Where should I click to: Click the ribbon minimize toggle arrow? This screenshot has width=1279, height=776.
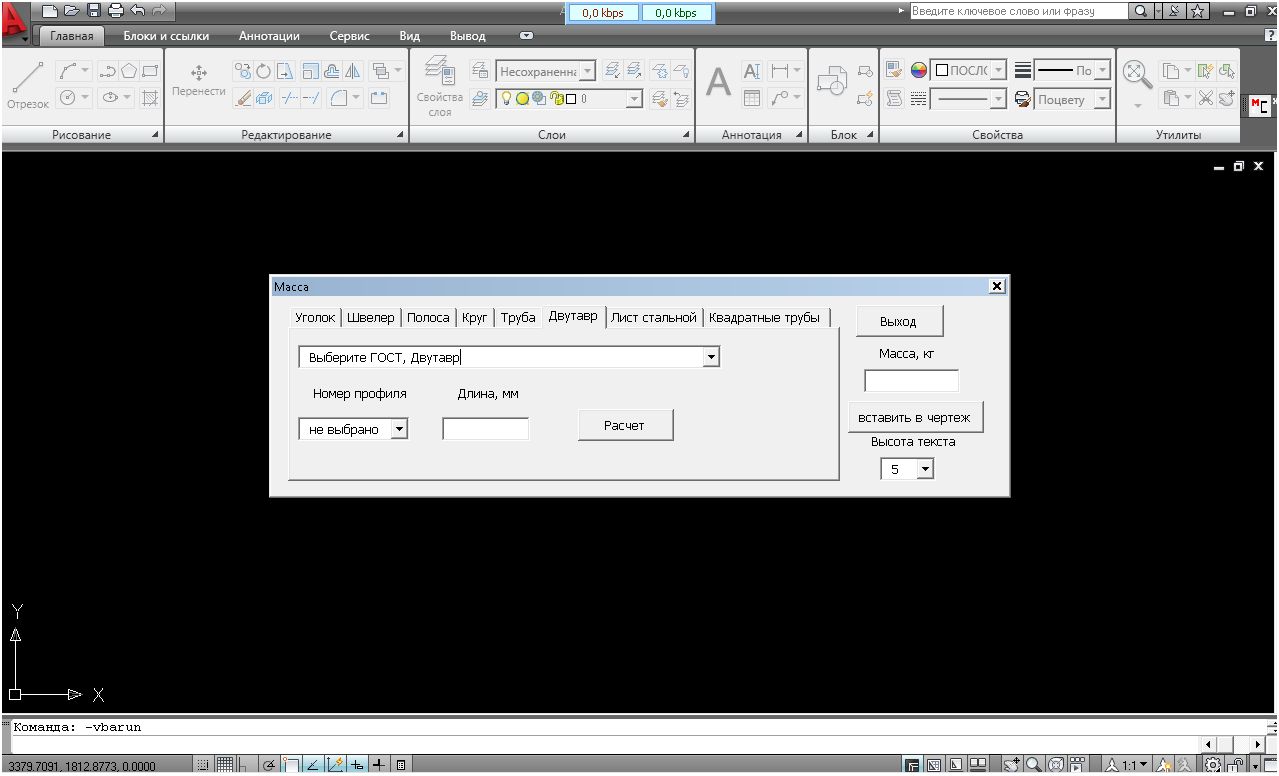coord(526,36)
